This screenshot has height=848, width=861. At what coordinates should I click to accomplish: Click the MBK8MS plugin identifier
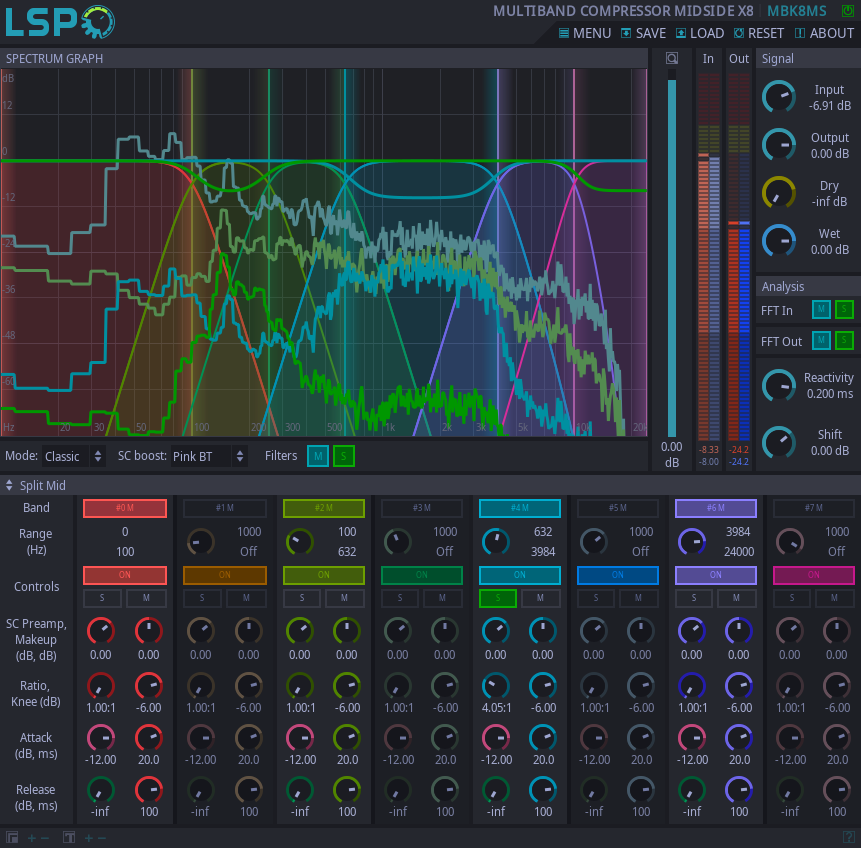point(796,11)
